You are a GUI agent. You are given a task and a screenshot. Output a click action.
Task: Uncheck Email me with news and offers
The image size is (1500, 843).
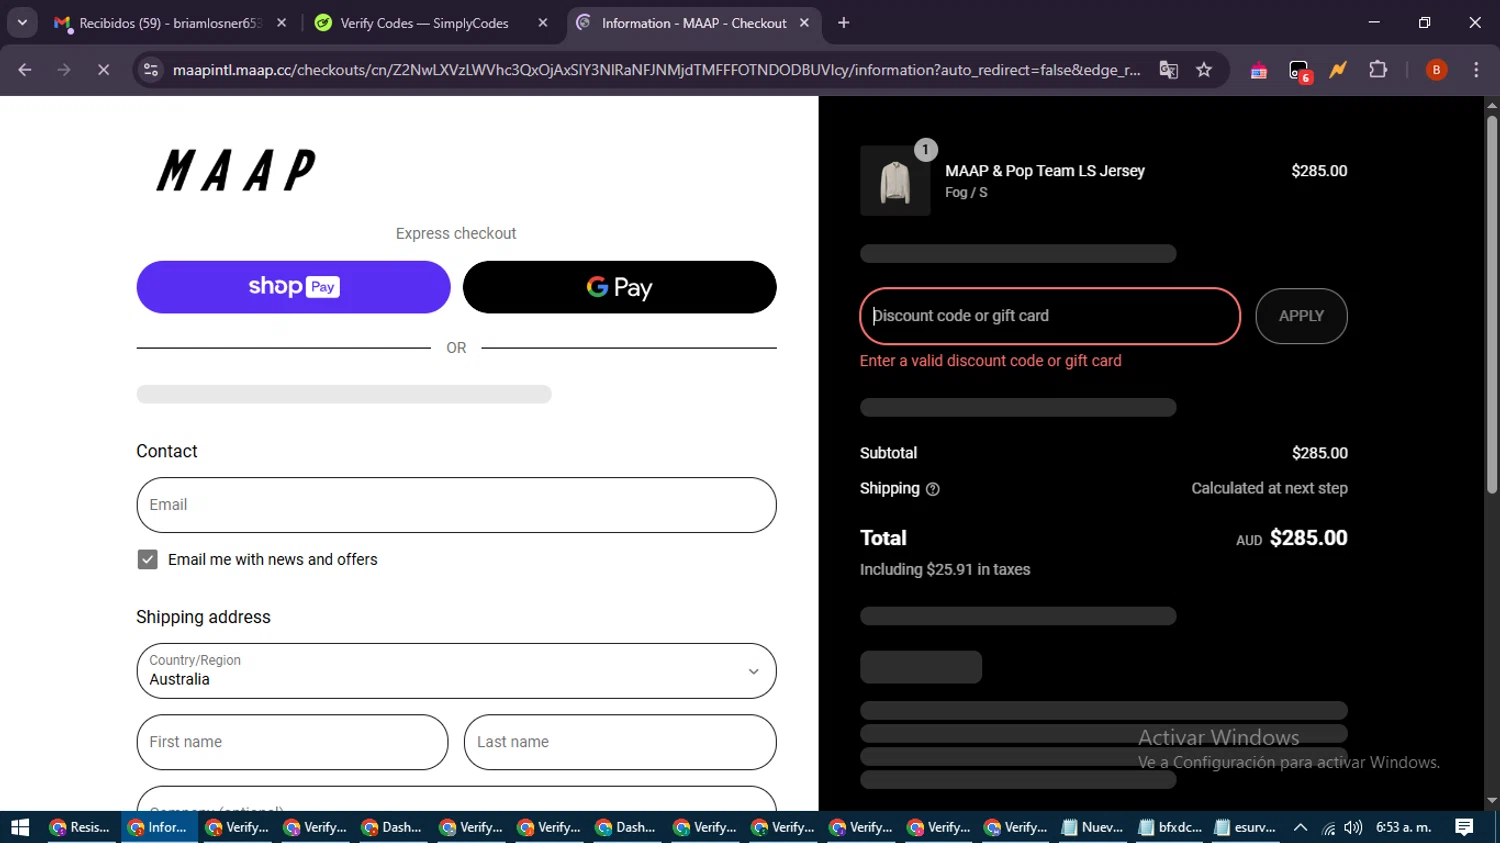(147, 560)
